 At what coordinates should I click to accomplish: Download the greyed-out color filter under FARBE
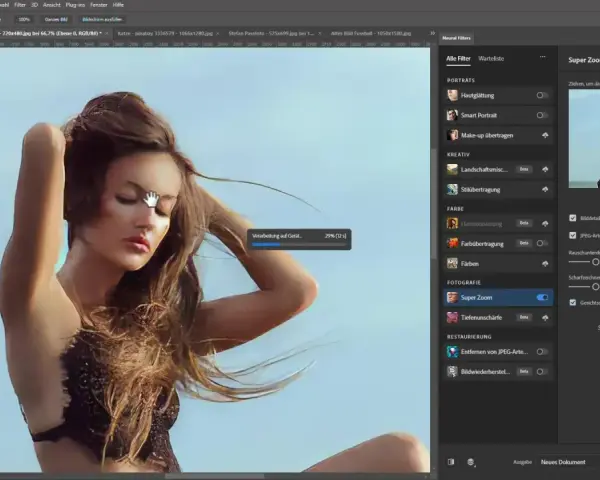coord(545,224)
